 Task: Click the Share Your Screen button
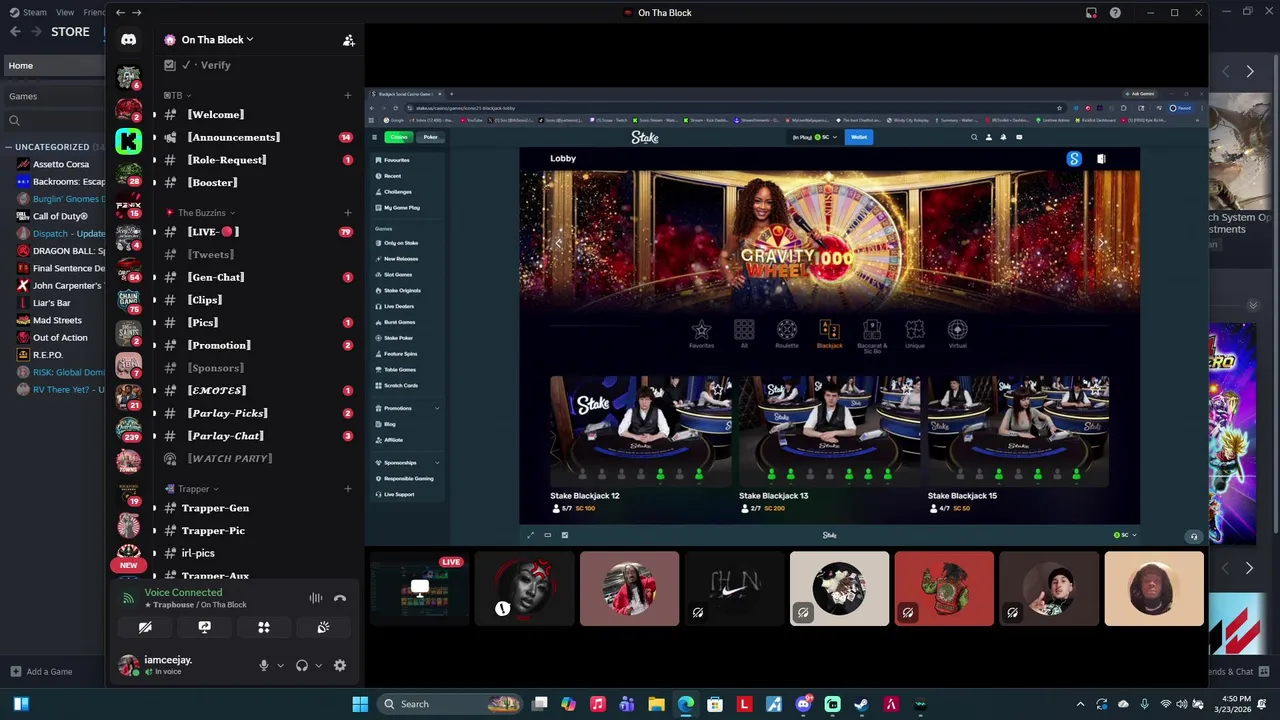tap(204, 627)
